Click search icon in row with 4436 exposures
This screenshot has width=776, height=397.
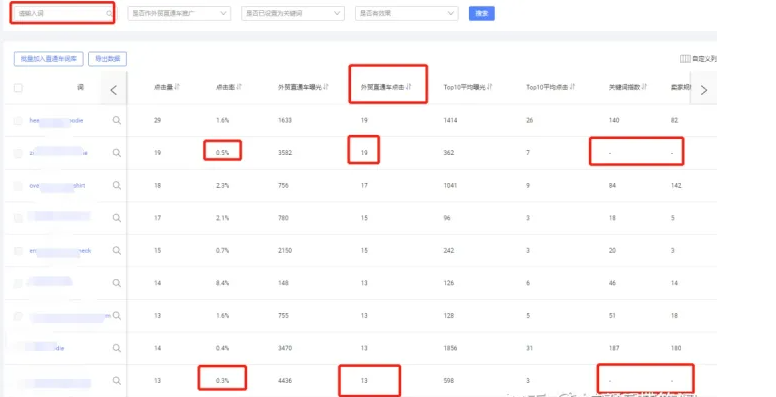point(116,381)
